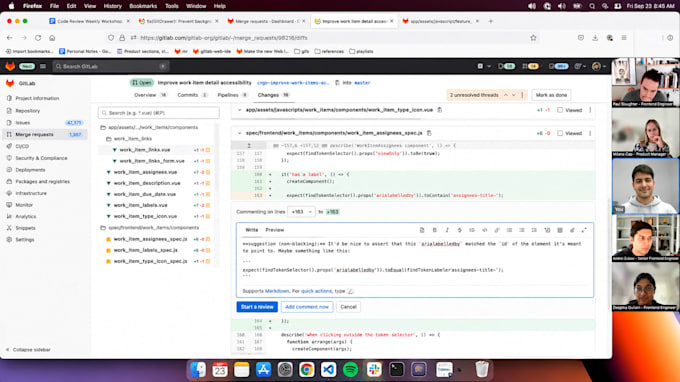Image resolution: width=680 pixels, height=382 pixels.
Task: Switch to the Preview tab in comment editor
Action: [x=275, y=230]
